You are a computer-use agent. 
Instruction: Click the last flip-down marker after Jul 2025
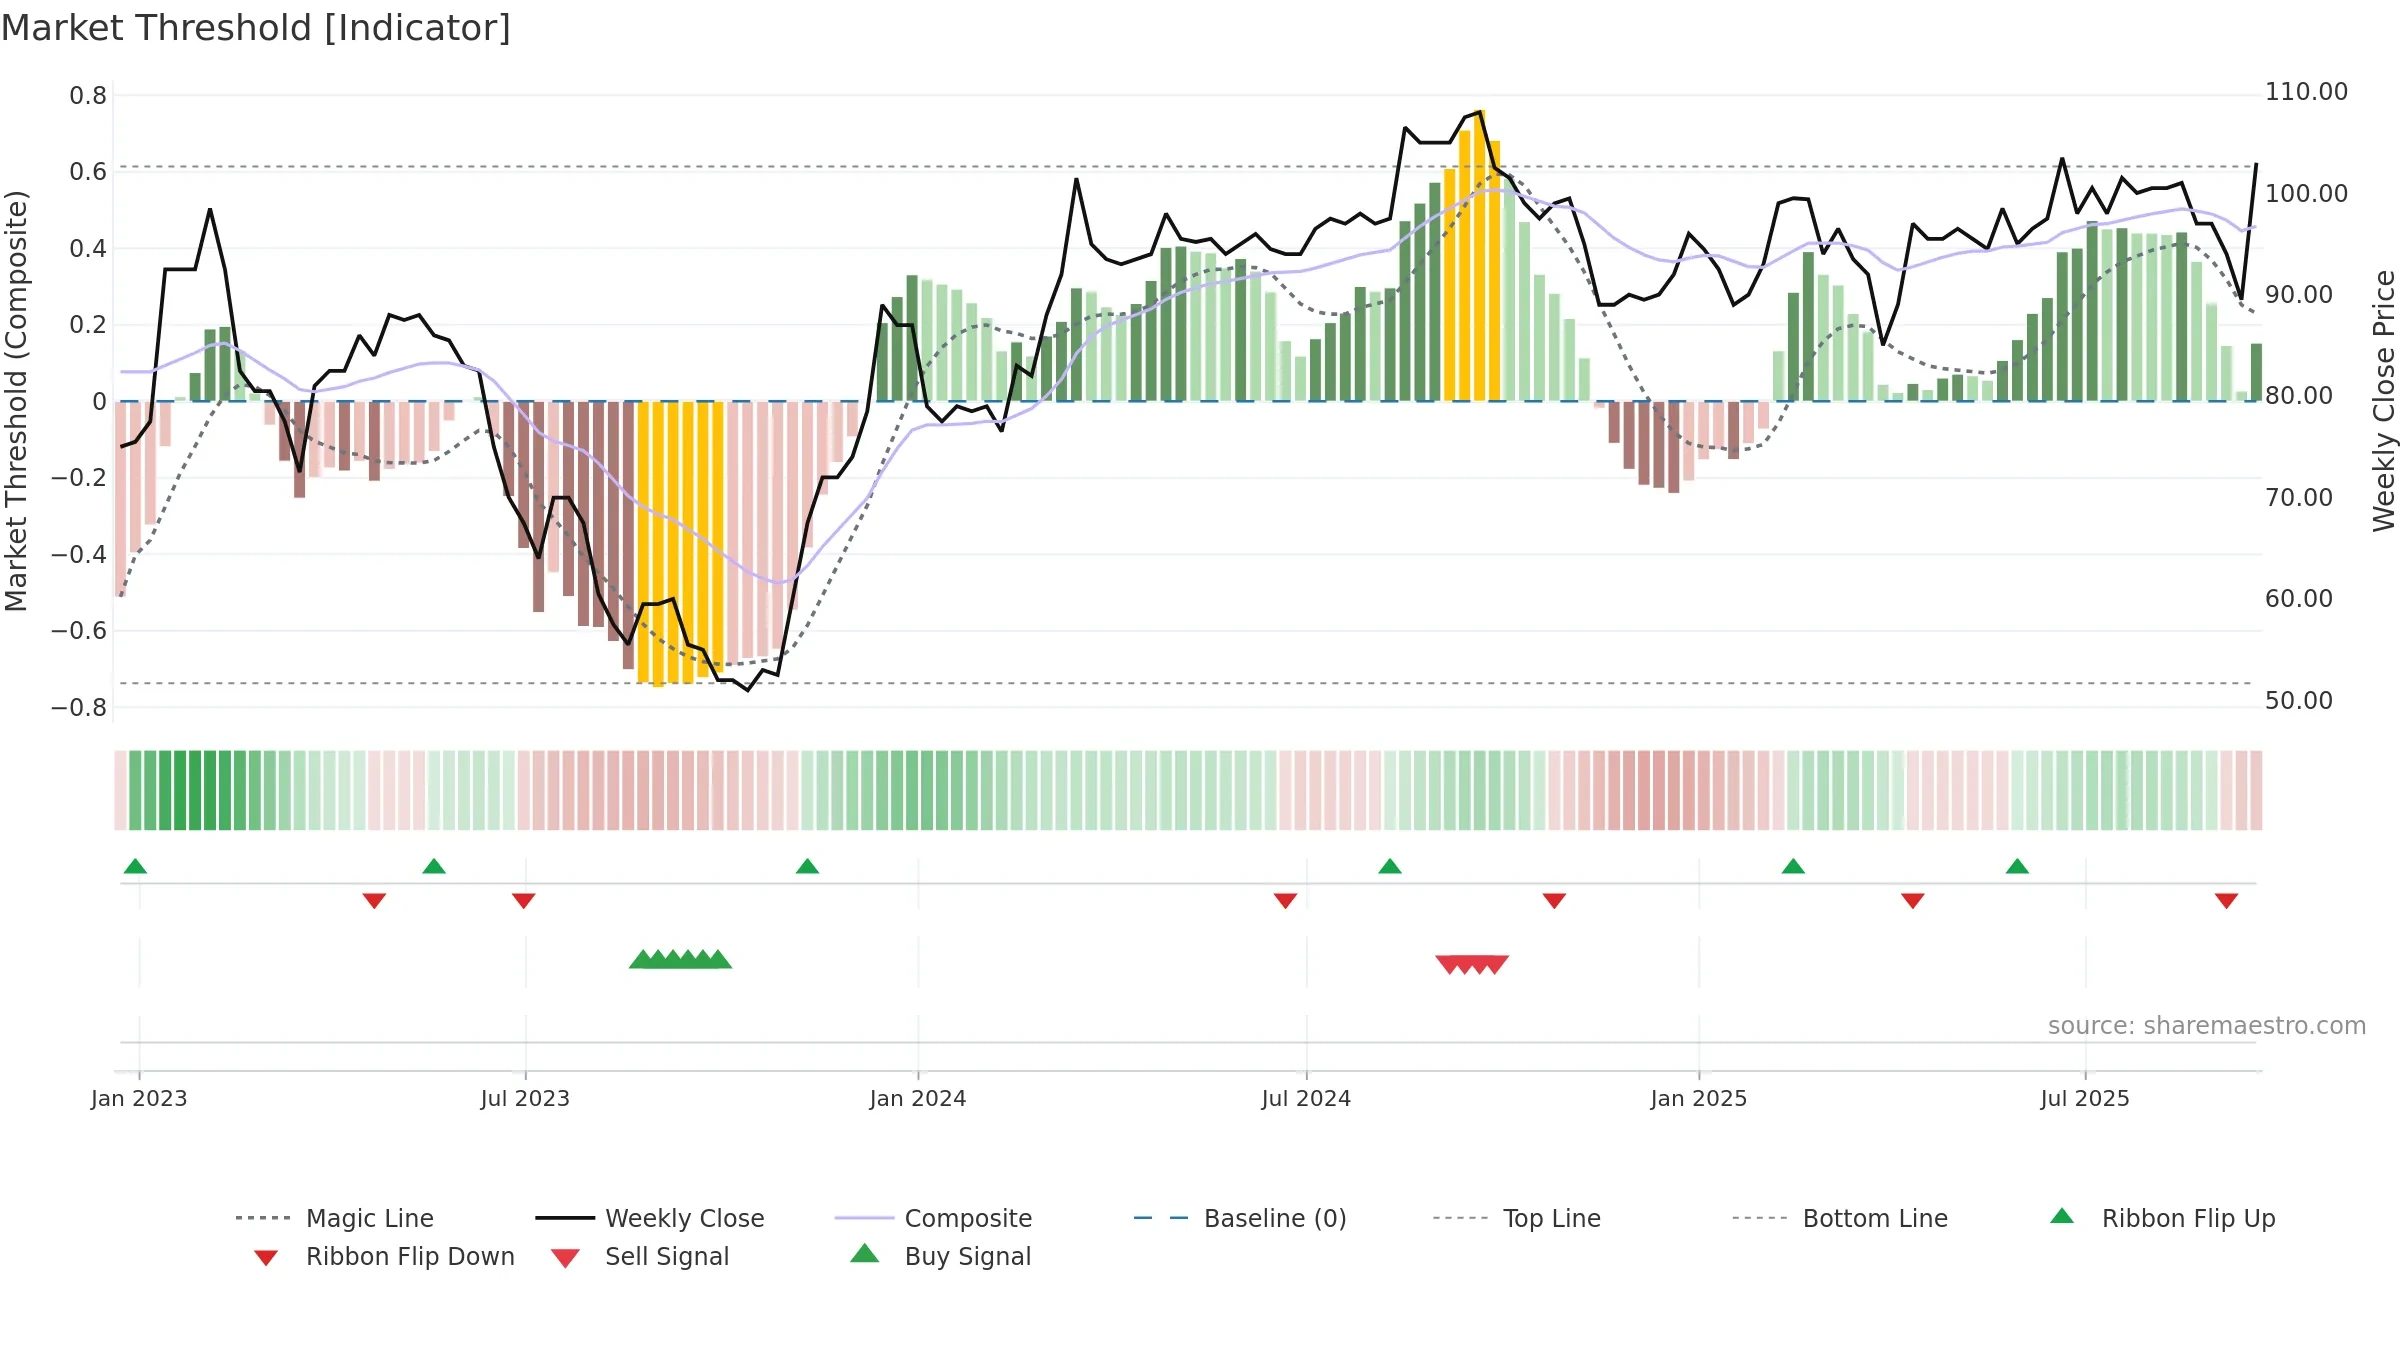(x=2226, y=901)
